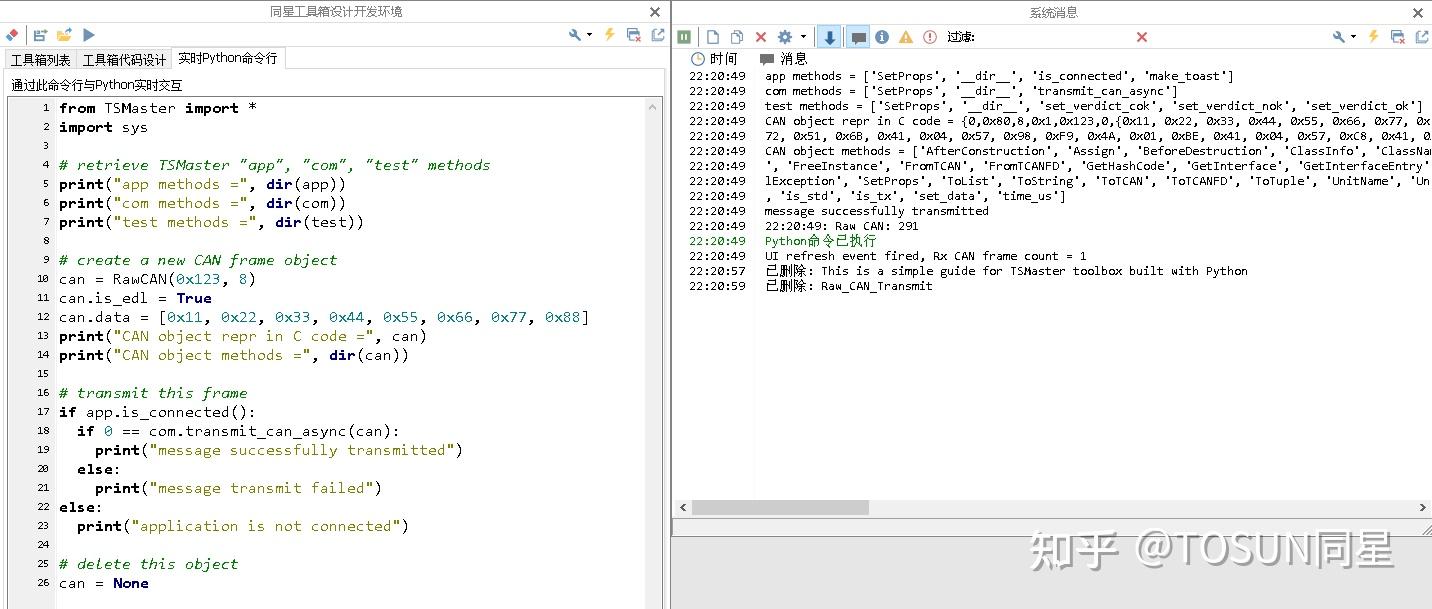
Task: Click the up arrow of code editor scrollbar
Action: click(x=654, y=107)
